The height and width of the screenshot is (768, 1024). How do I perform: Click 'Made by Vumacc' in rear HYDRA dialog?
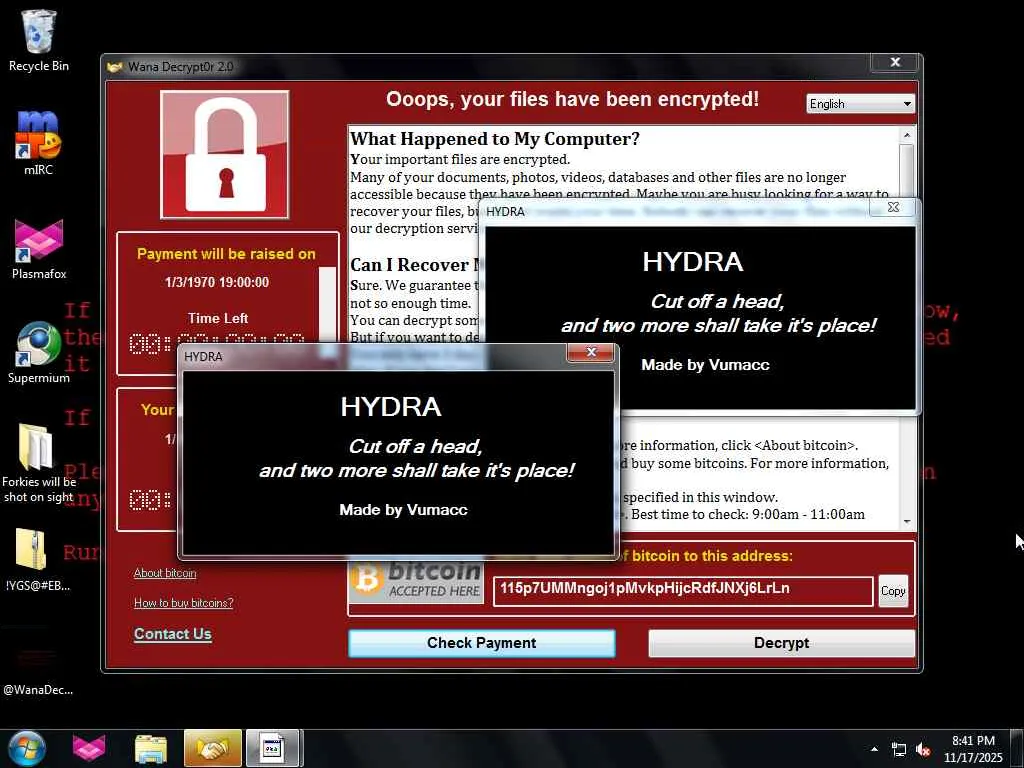point(705,365)
